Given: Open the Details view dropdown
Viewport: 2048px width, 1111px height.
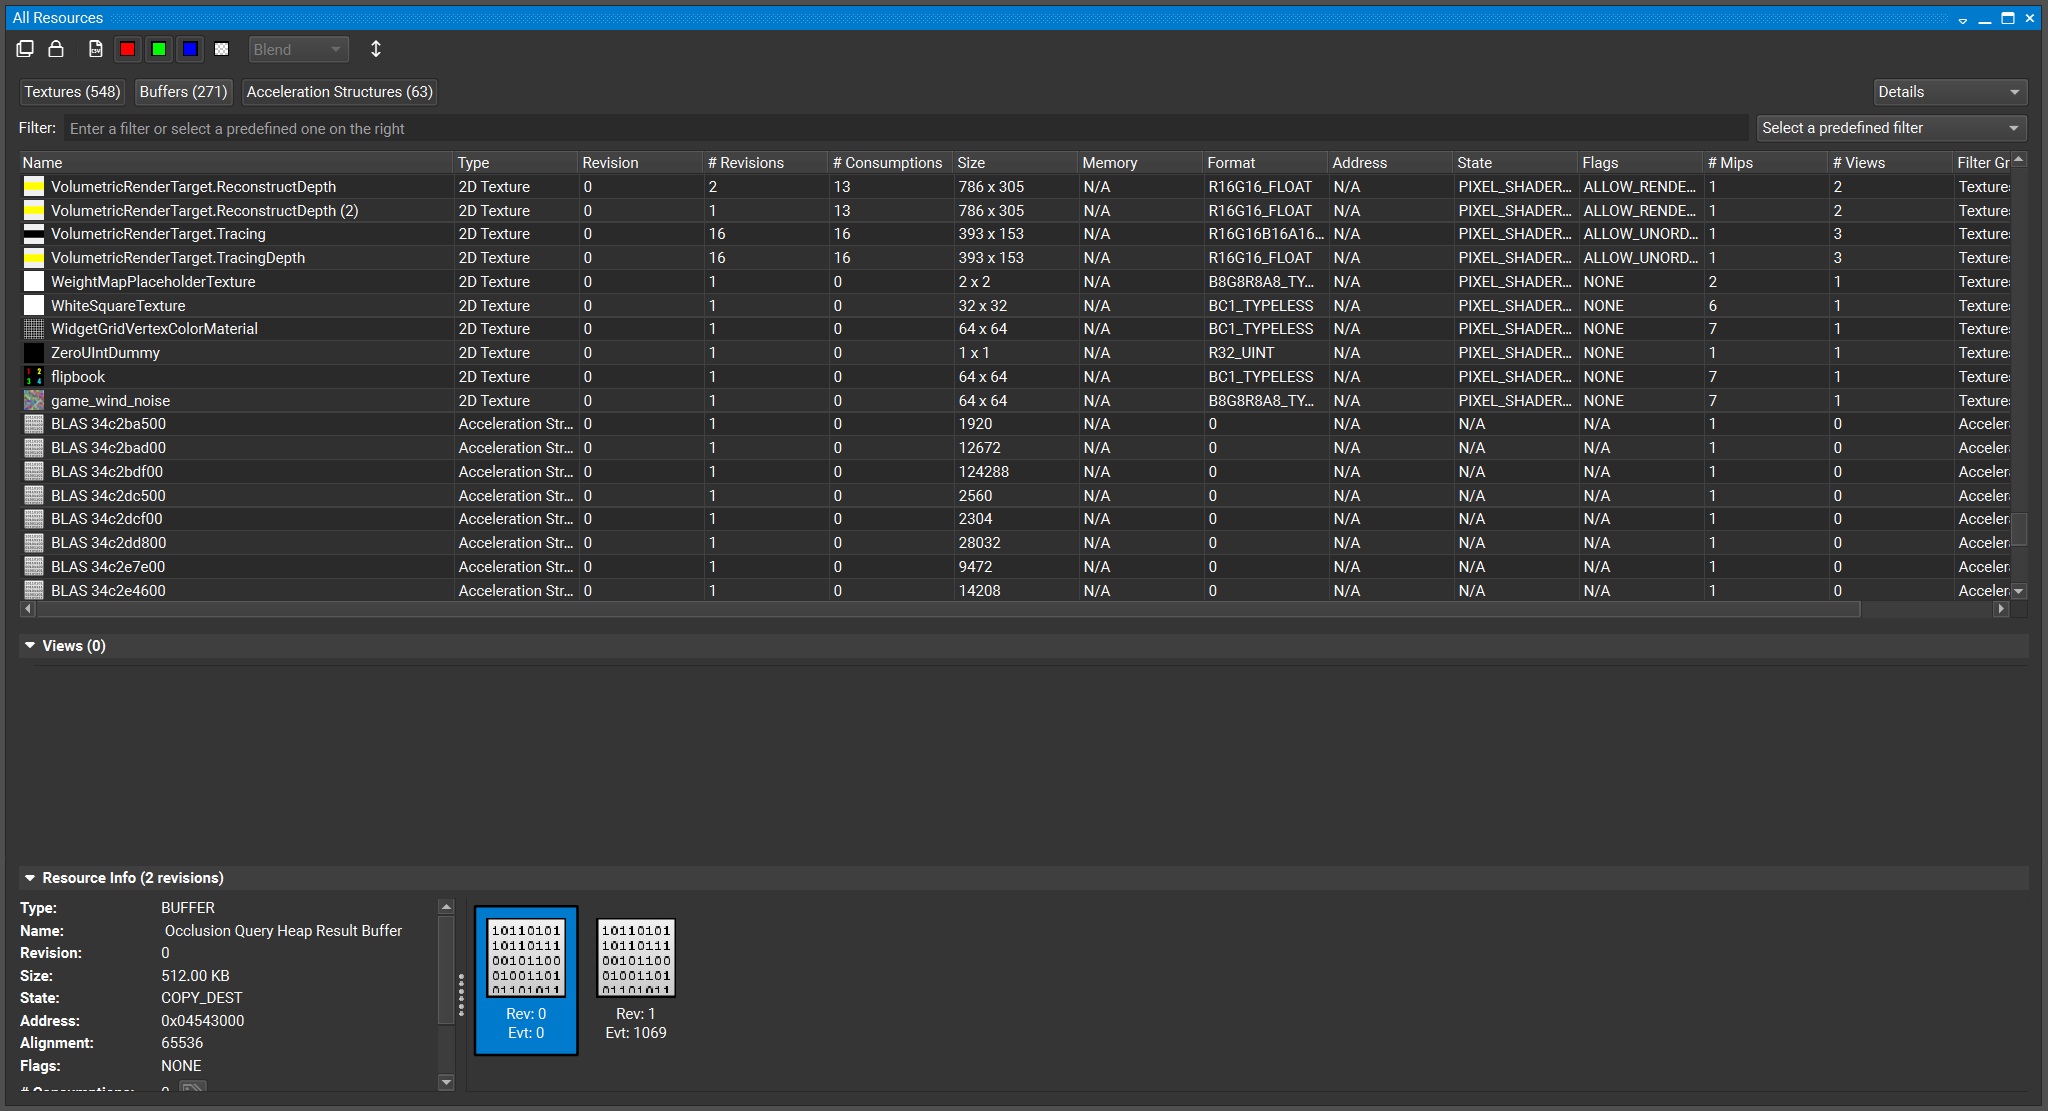Looking at the screenshot, I should 1949,92.
